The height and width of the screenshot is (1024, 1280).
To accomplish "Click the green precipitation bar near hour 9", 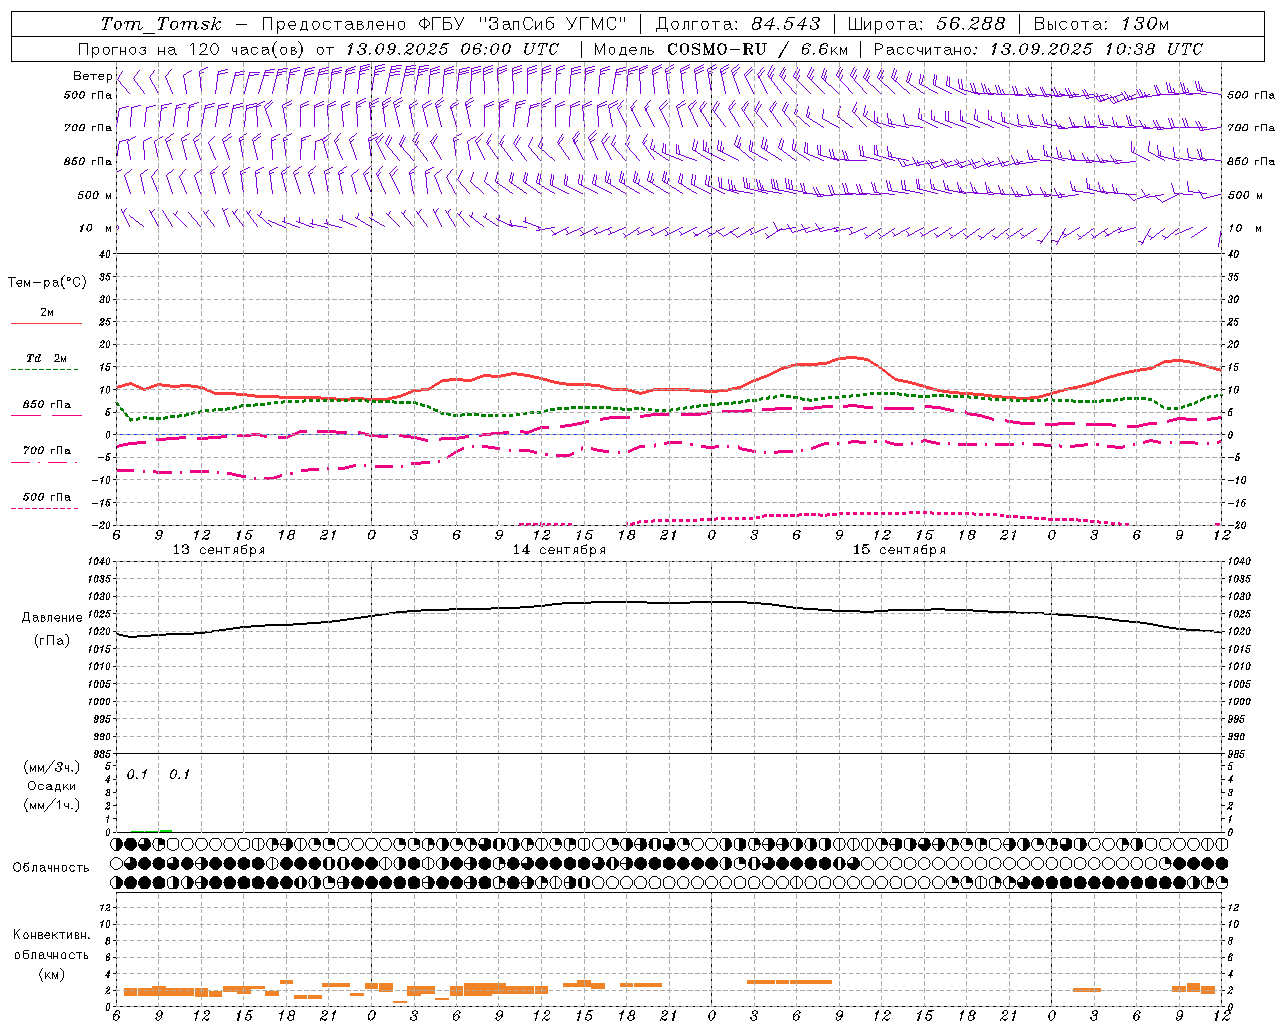I will (x=166, y=831).
